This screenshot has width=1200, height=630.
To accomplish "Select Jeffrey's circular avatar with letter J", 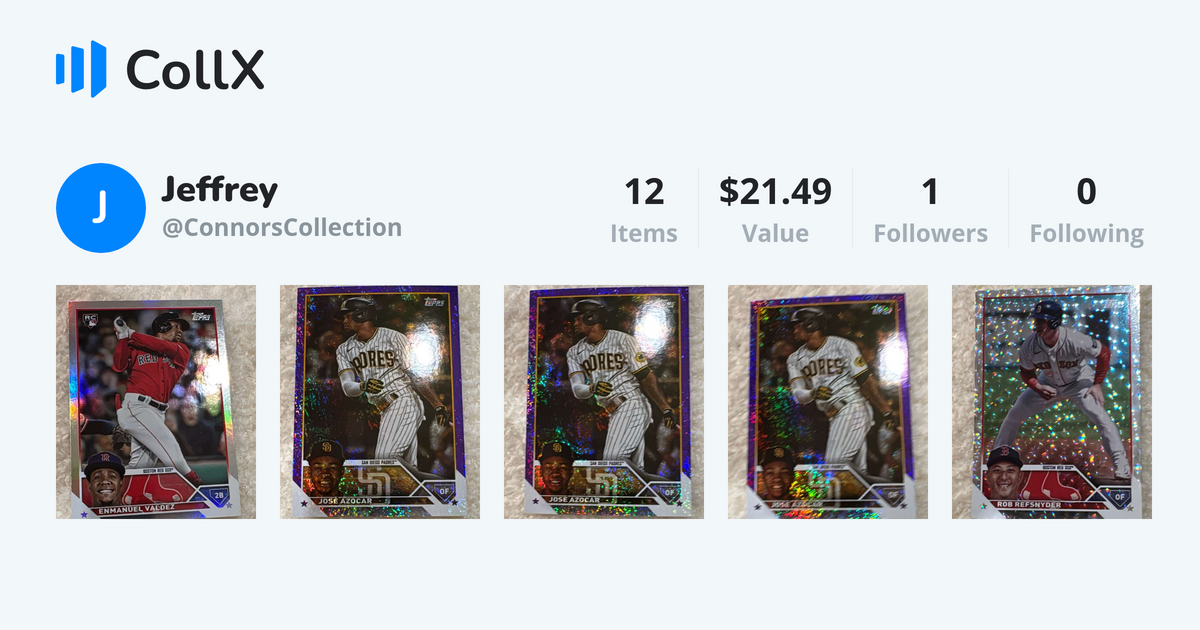I will tap(101, 206).
